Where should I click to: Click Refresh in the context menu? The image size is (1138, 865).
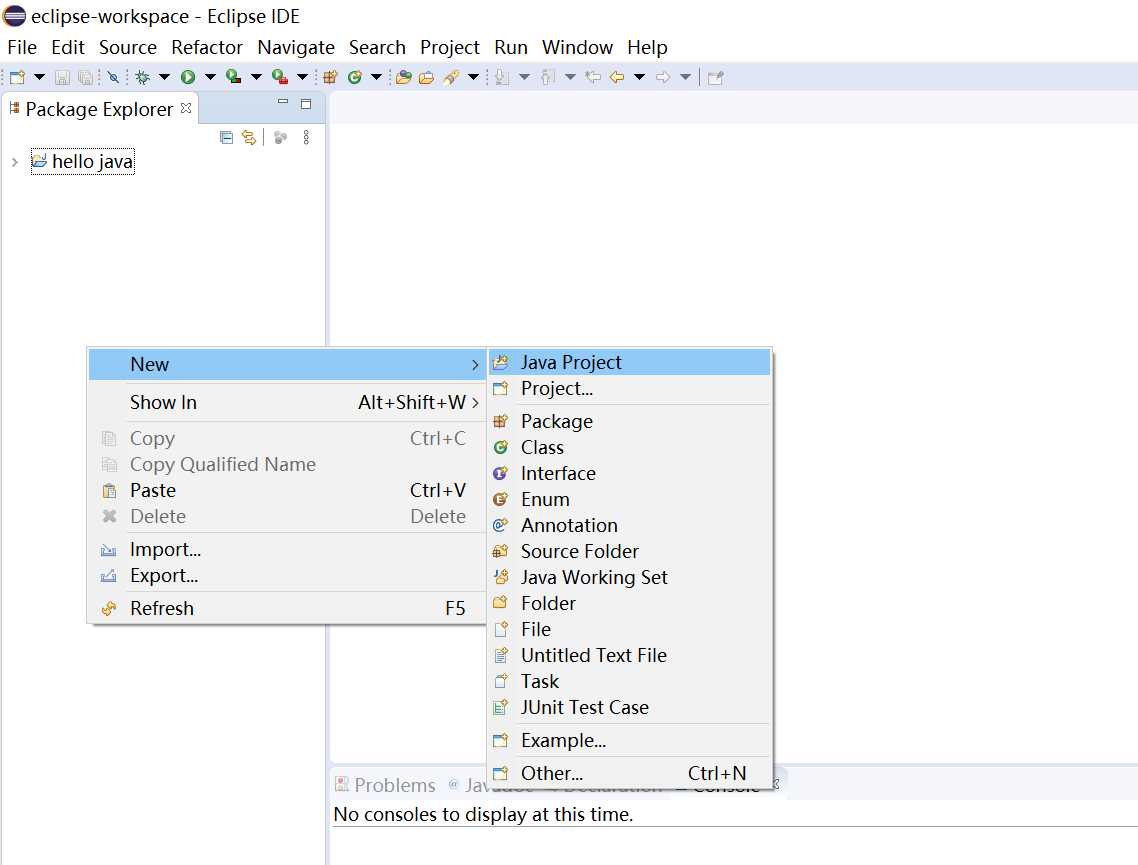(287, 609)
